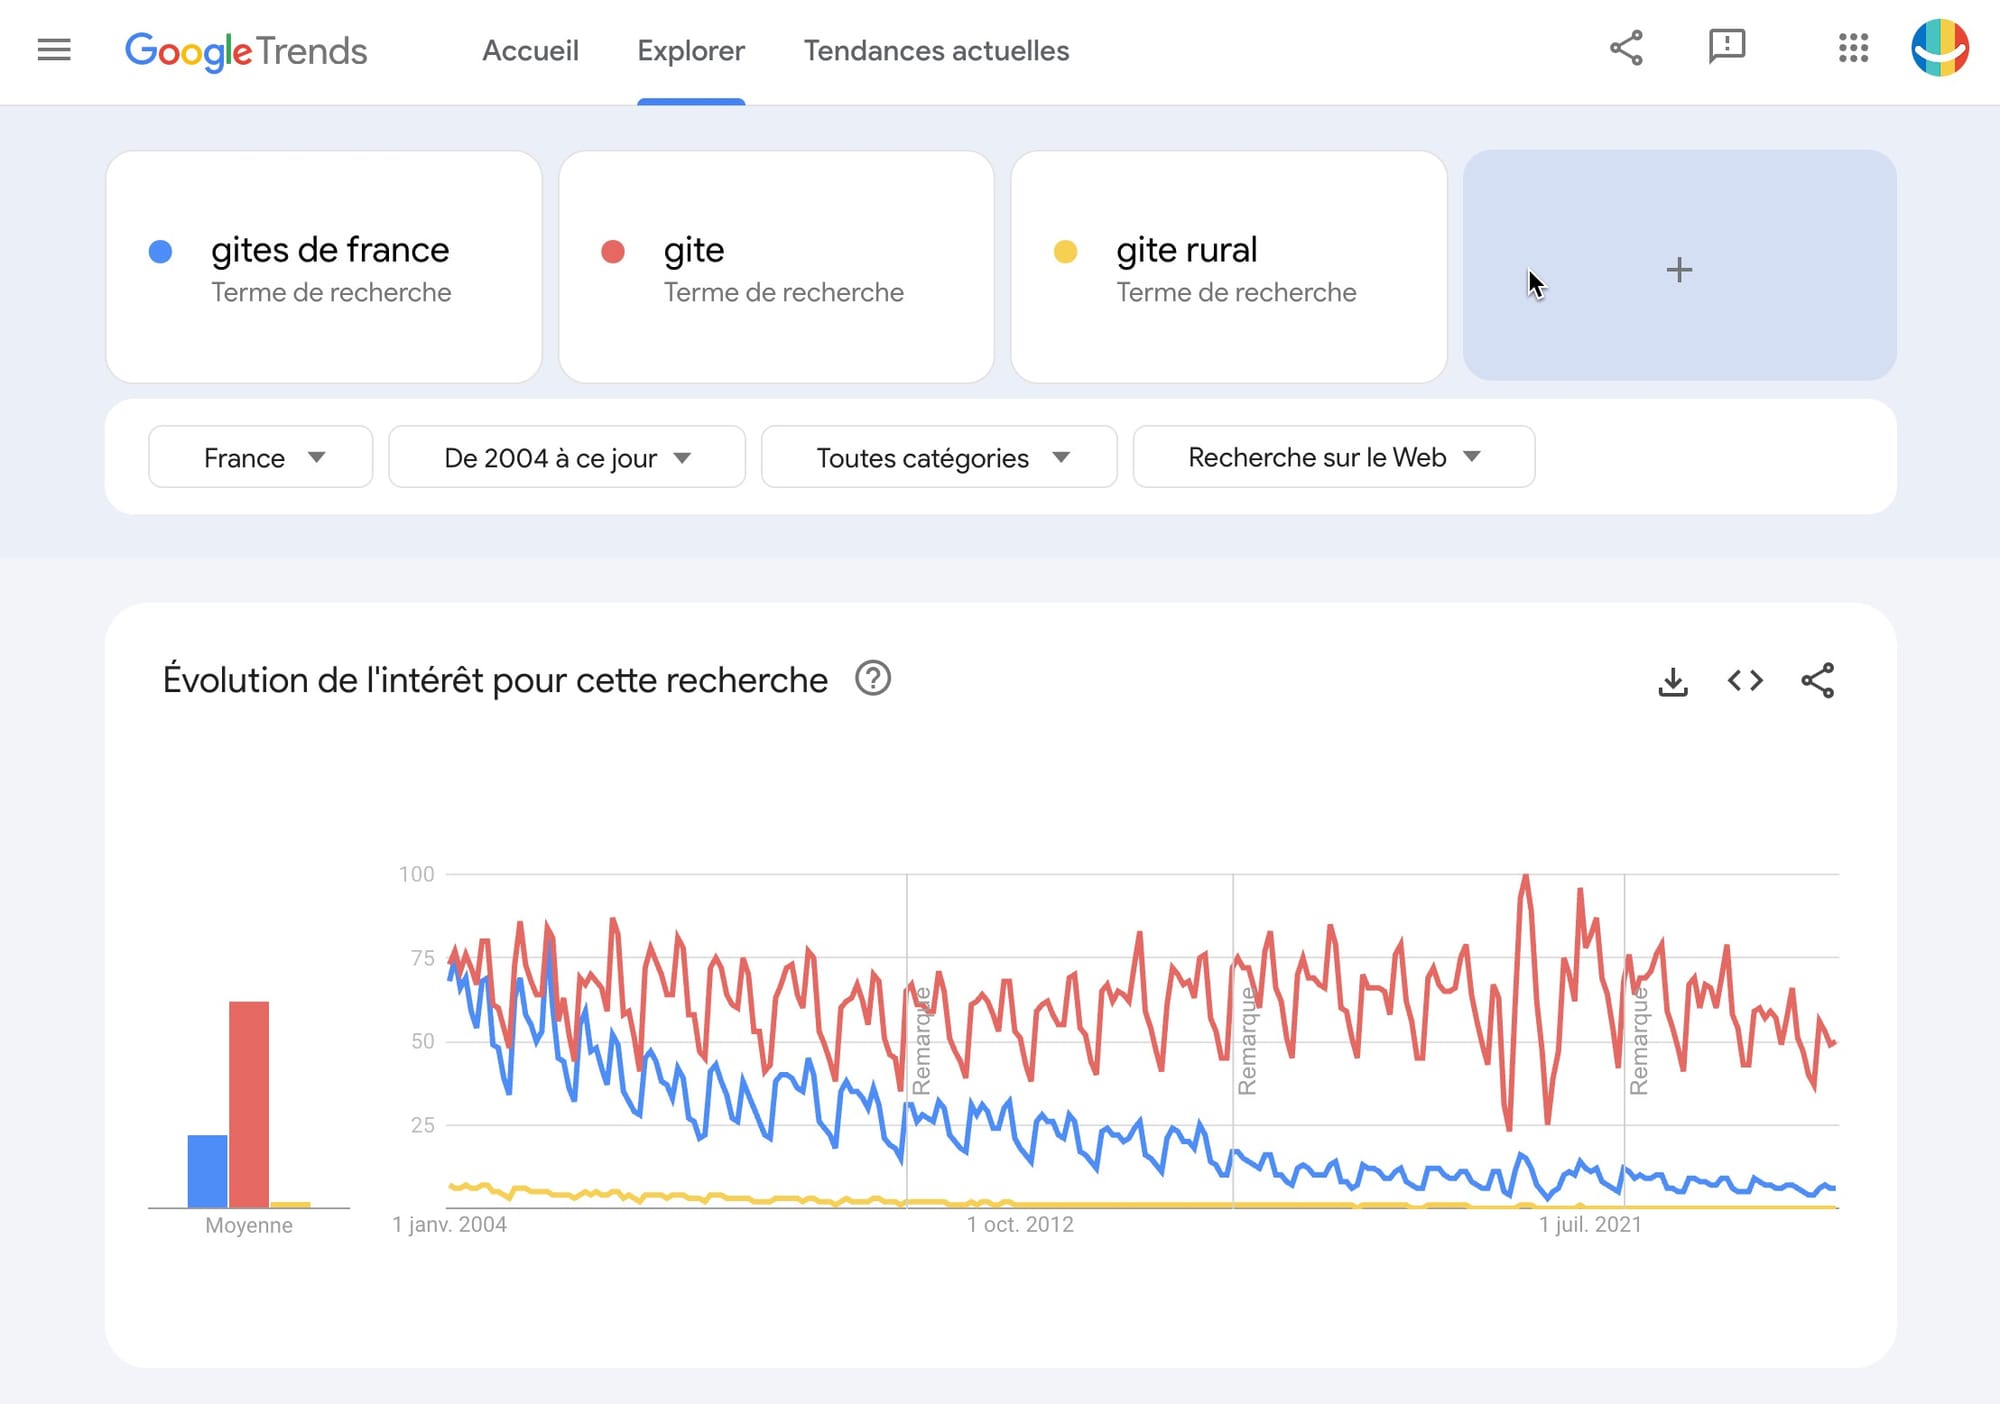The image size is (2000, 1404).
Task: Open help icon beside chart title
Action: tap(873, 679)
